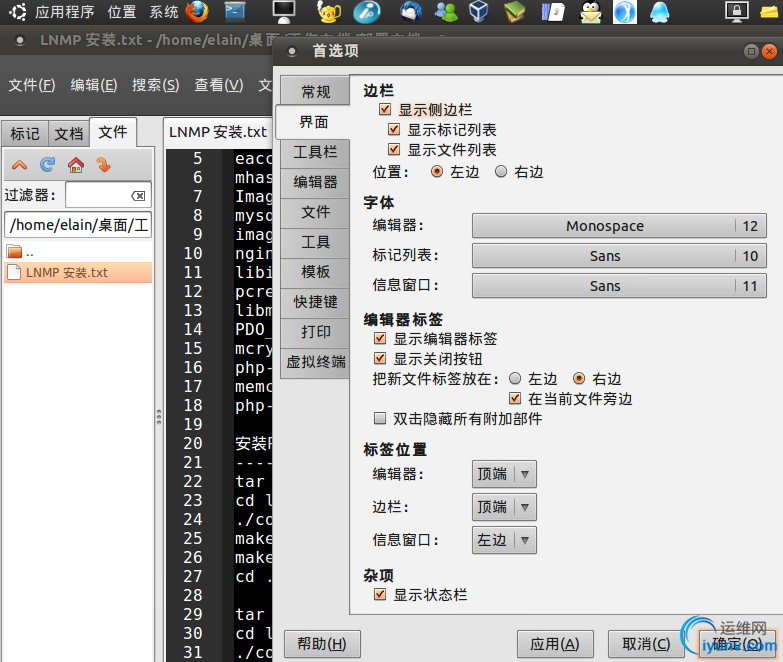Switch to 工具 preferences tab
The width and height of the screenshot is (783, 662).
(x=315, y=242)
